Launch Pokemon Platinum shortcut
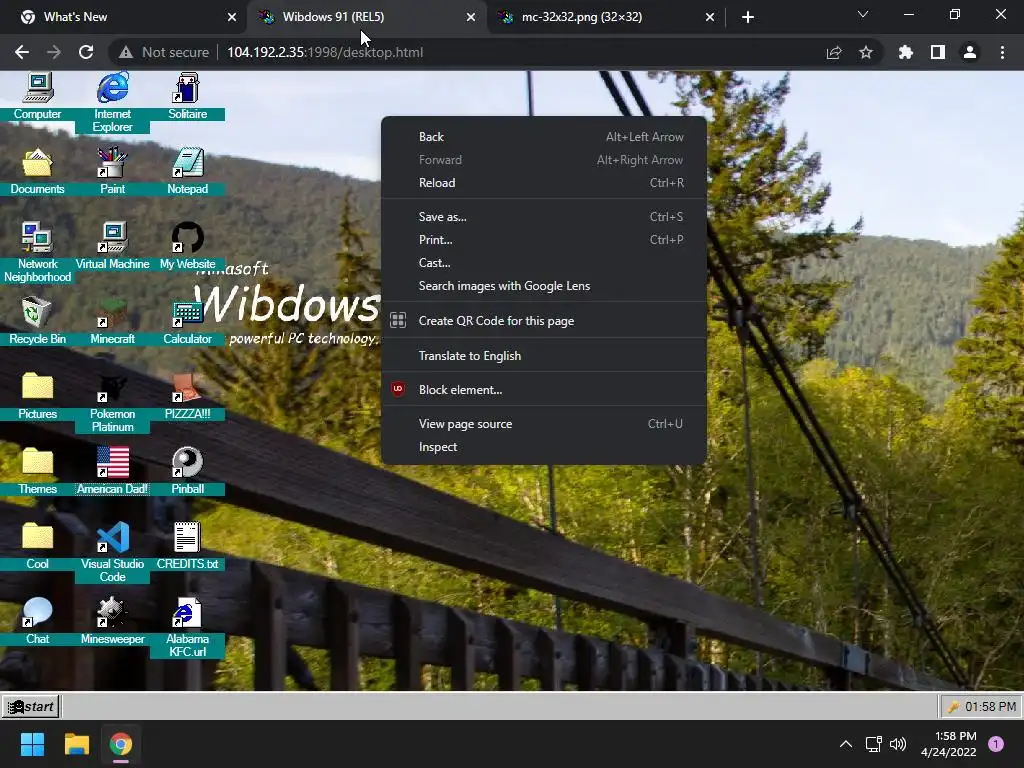1024x768 pixels. click(x=112, y=402)
